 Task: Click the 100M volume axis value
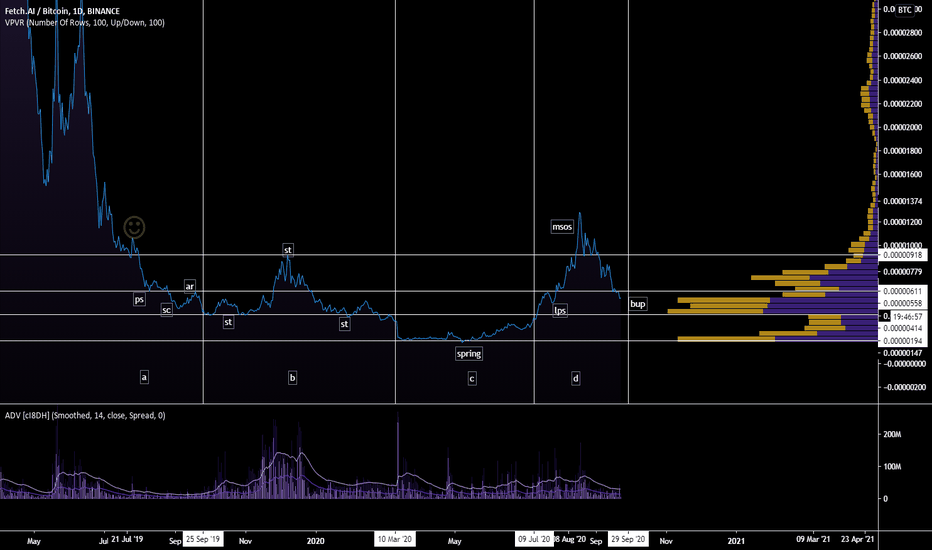(892, 467)
